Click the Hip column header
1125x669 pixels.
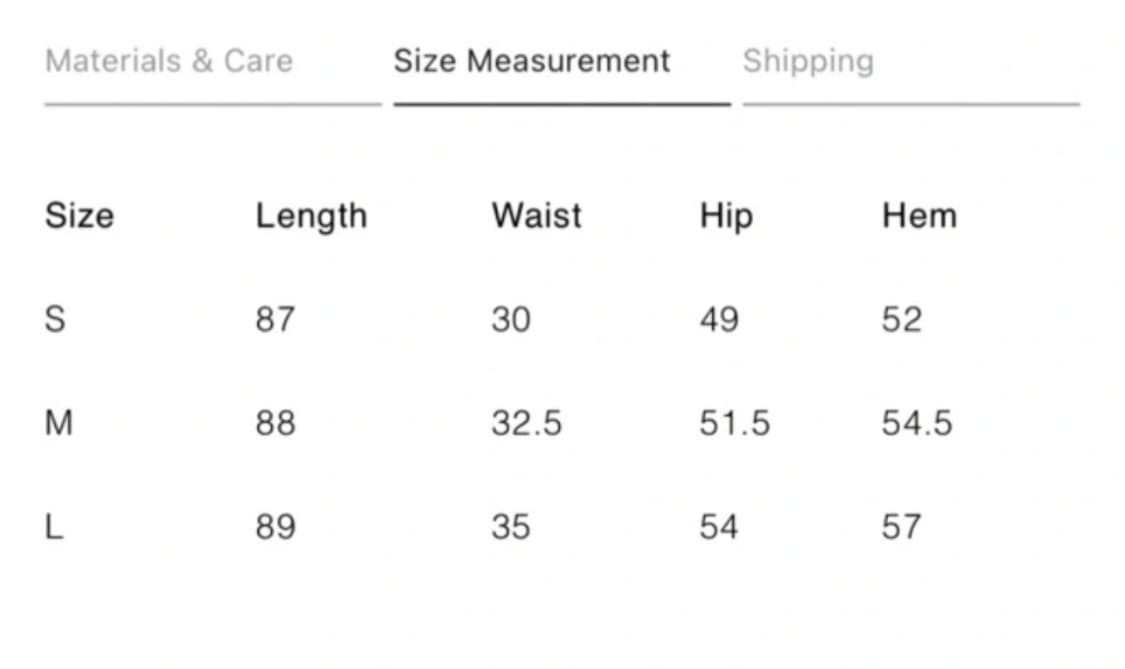click(726, 216)
